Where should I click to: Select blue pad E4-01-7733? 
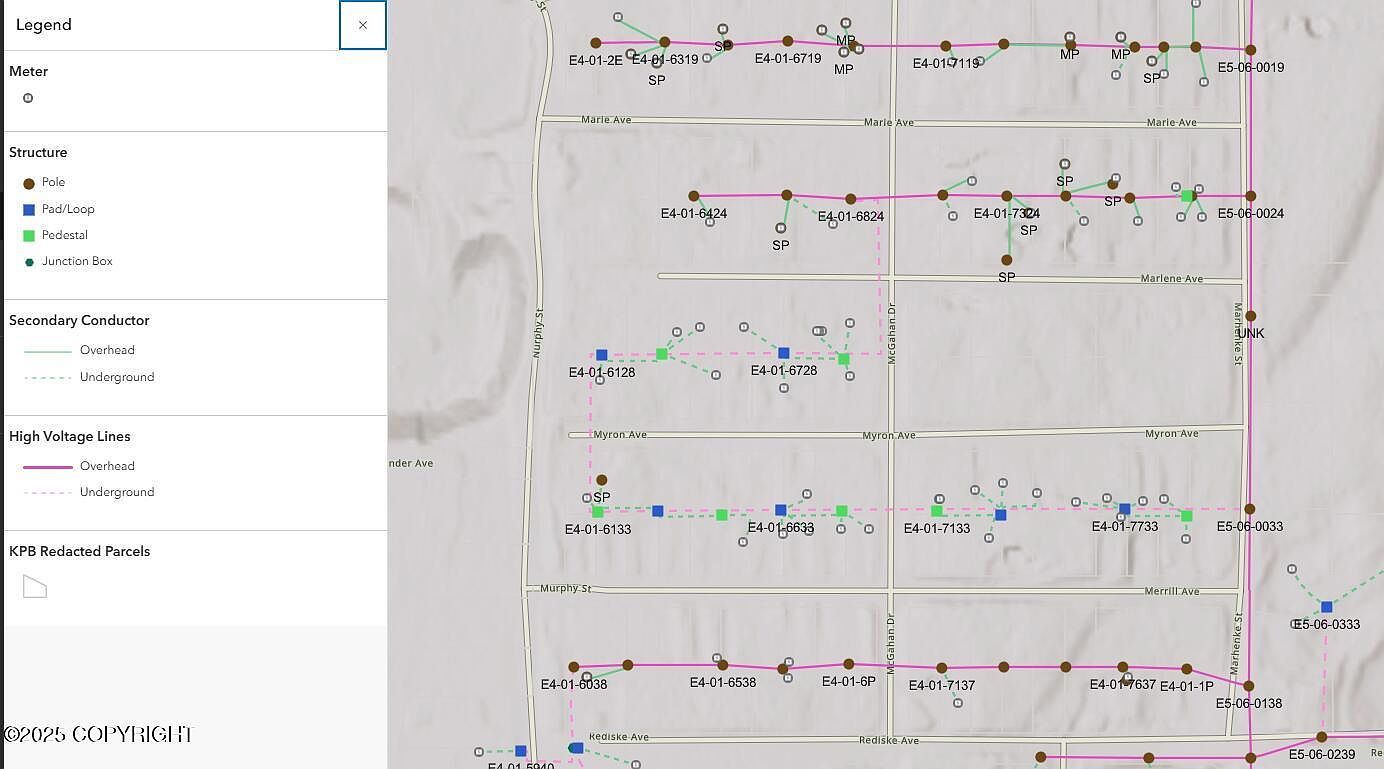1124,509
